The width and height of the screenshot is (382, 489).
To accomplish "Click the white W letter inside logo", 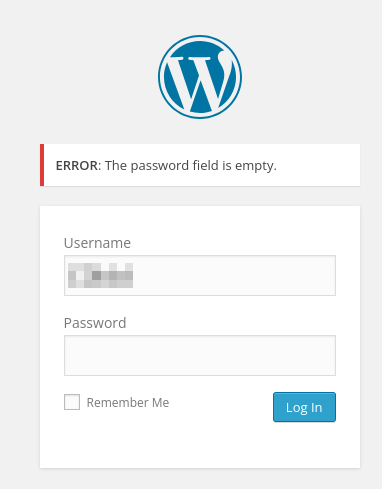I will click(x=200, y=82).
